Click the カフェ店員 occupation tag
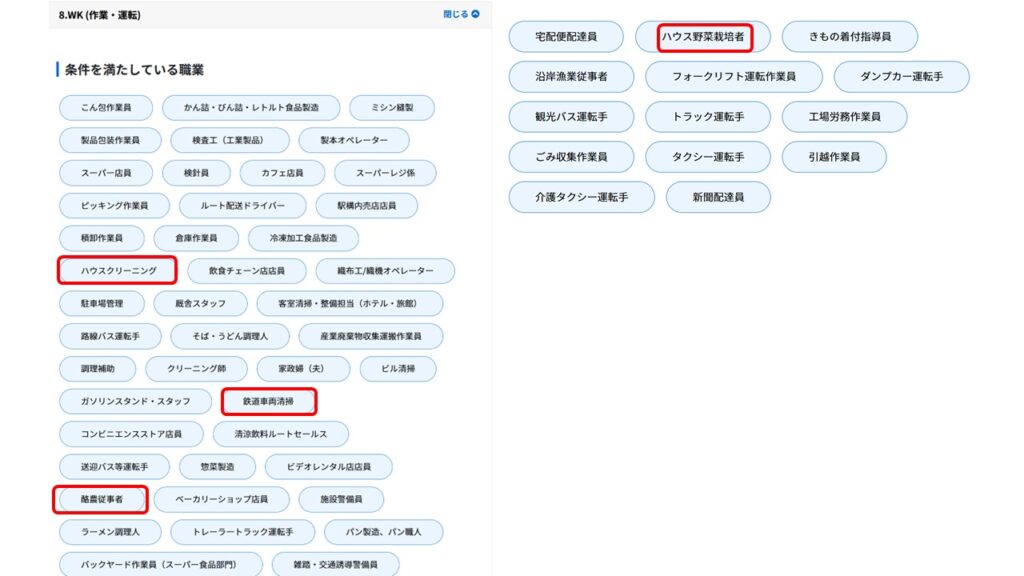The width and height of the screenshot is (1024, 576). pos(282,173)
